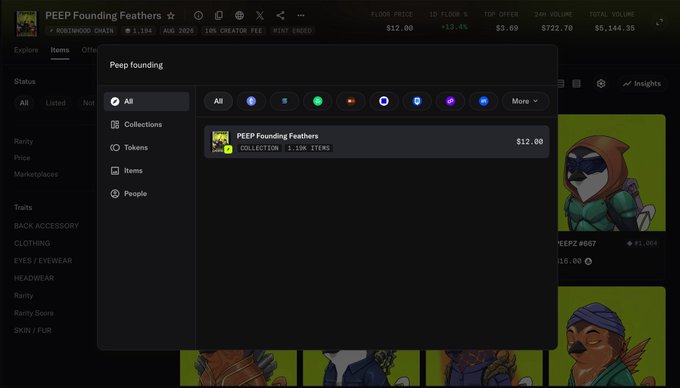
Task: Open the three-dot more options menu
Action: (x=301, y=16)
